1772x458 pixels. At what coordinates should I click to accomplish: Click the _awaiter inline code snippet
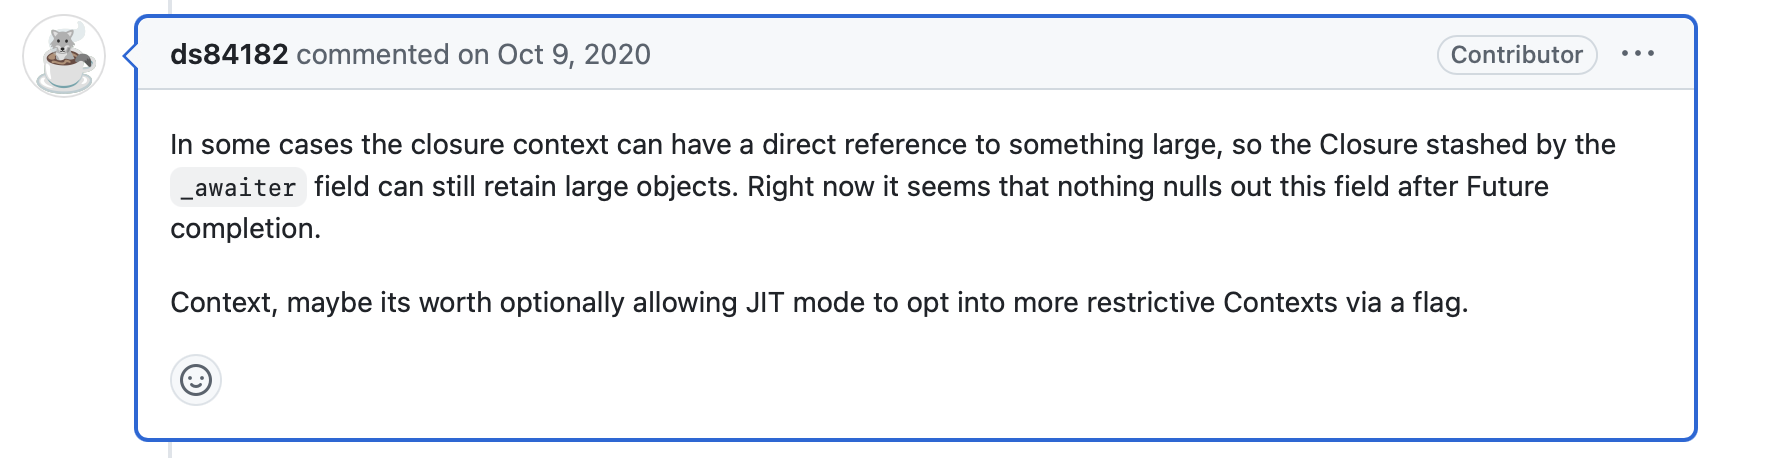[x=238, y=187]
